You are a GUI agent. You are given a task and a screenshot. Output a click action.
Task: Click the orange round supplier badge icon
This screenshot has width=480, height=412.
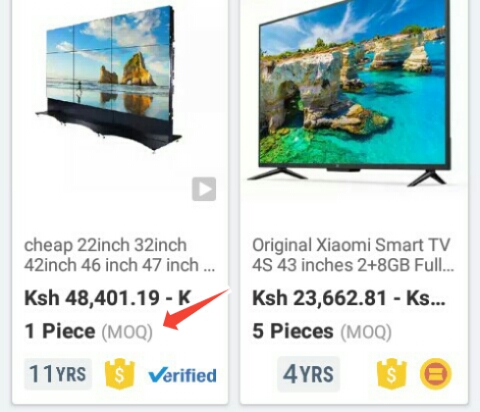pyautogui.click(x=436, y=374)
